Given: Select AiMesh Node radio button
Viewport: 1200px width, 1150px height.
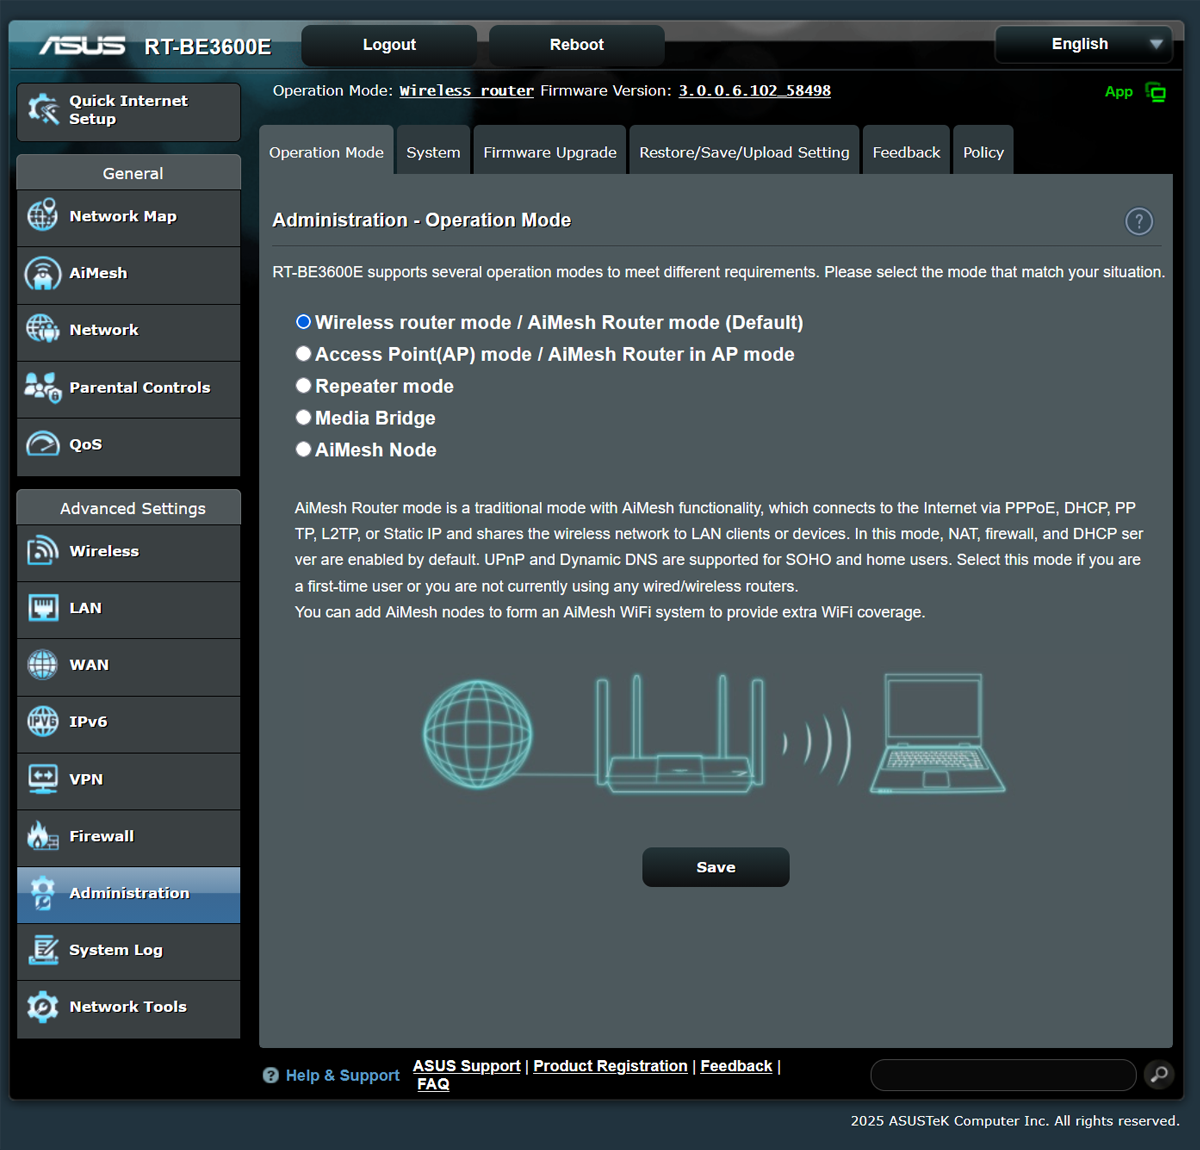Looking at the screenshot, I should 303,449.
